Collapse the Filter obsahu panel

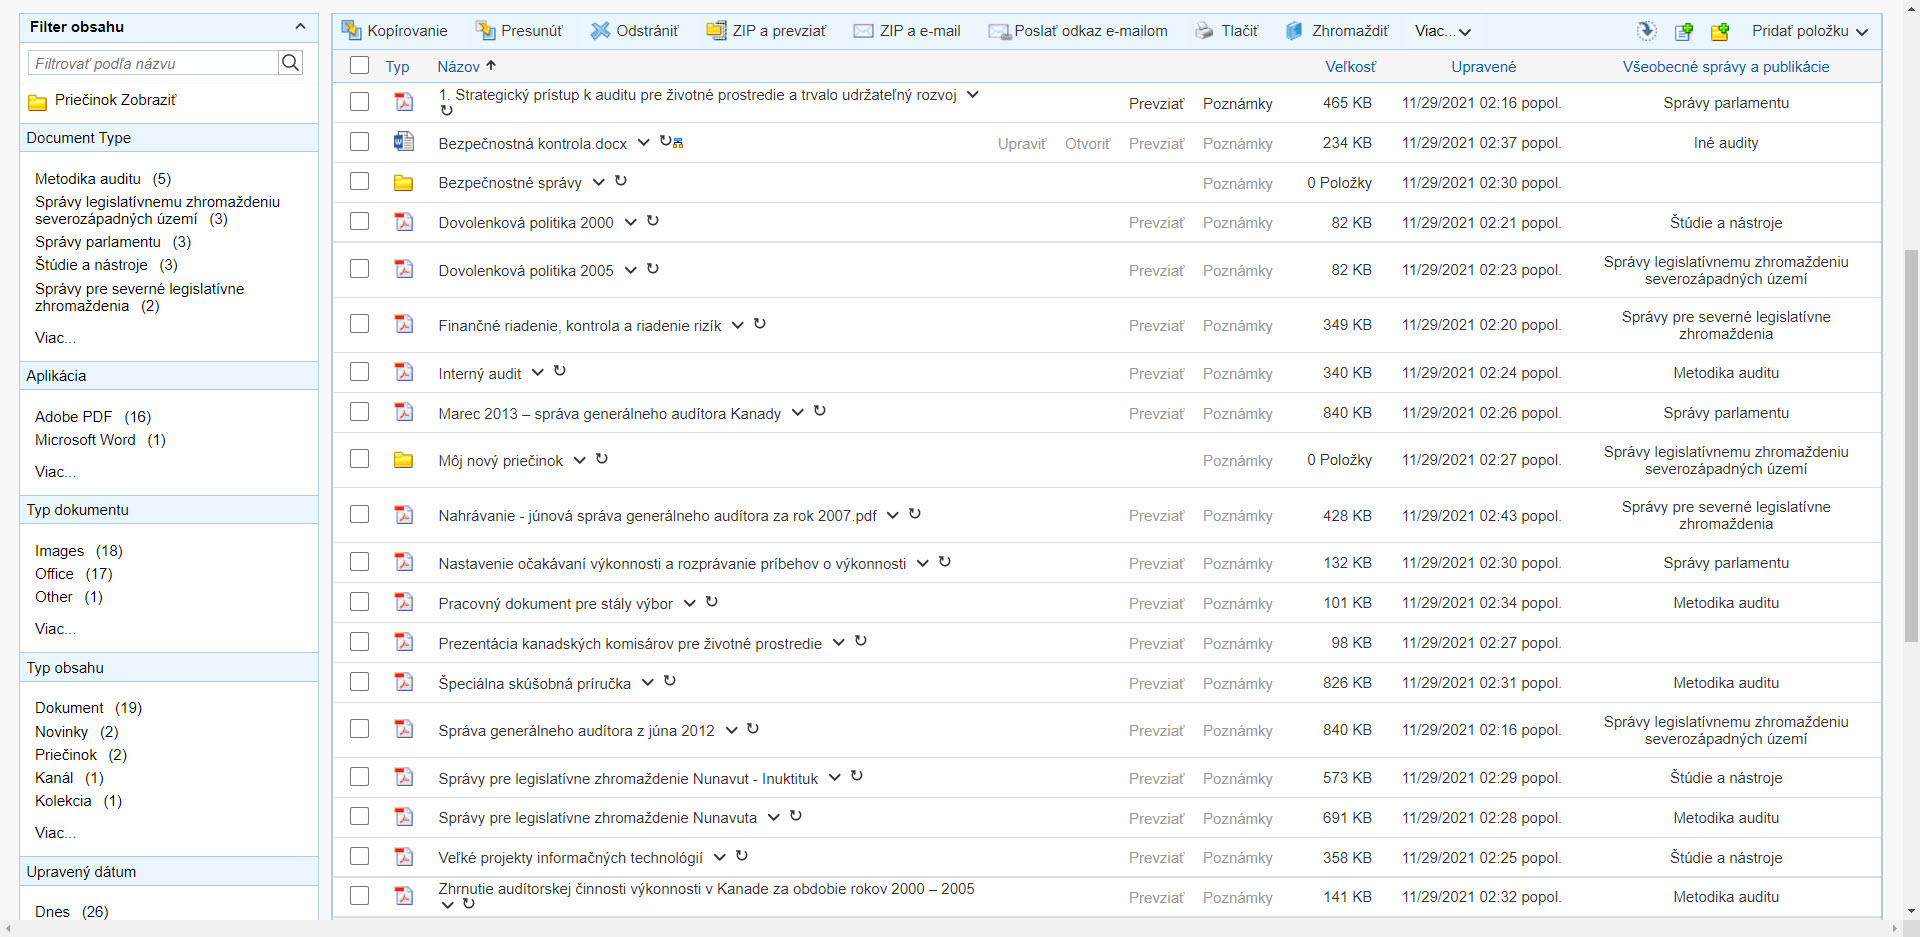pos(300,27)
